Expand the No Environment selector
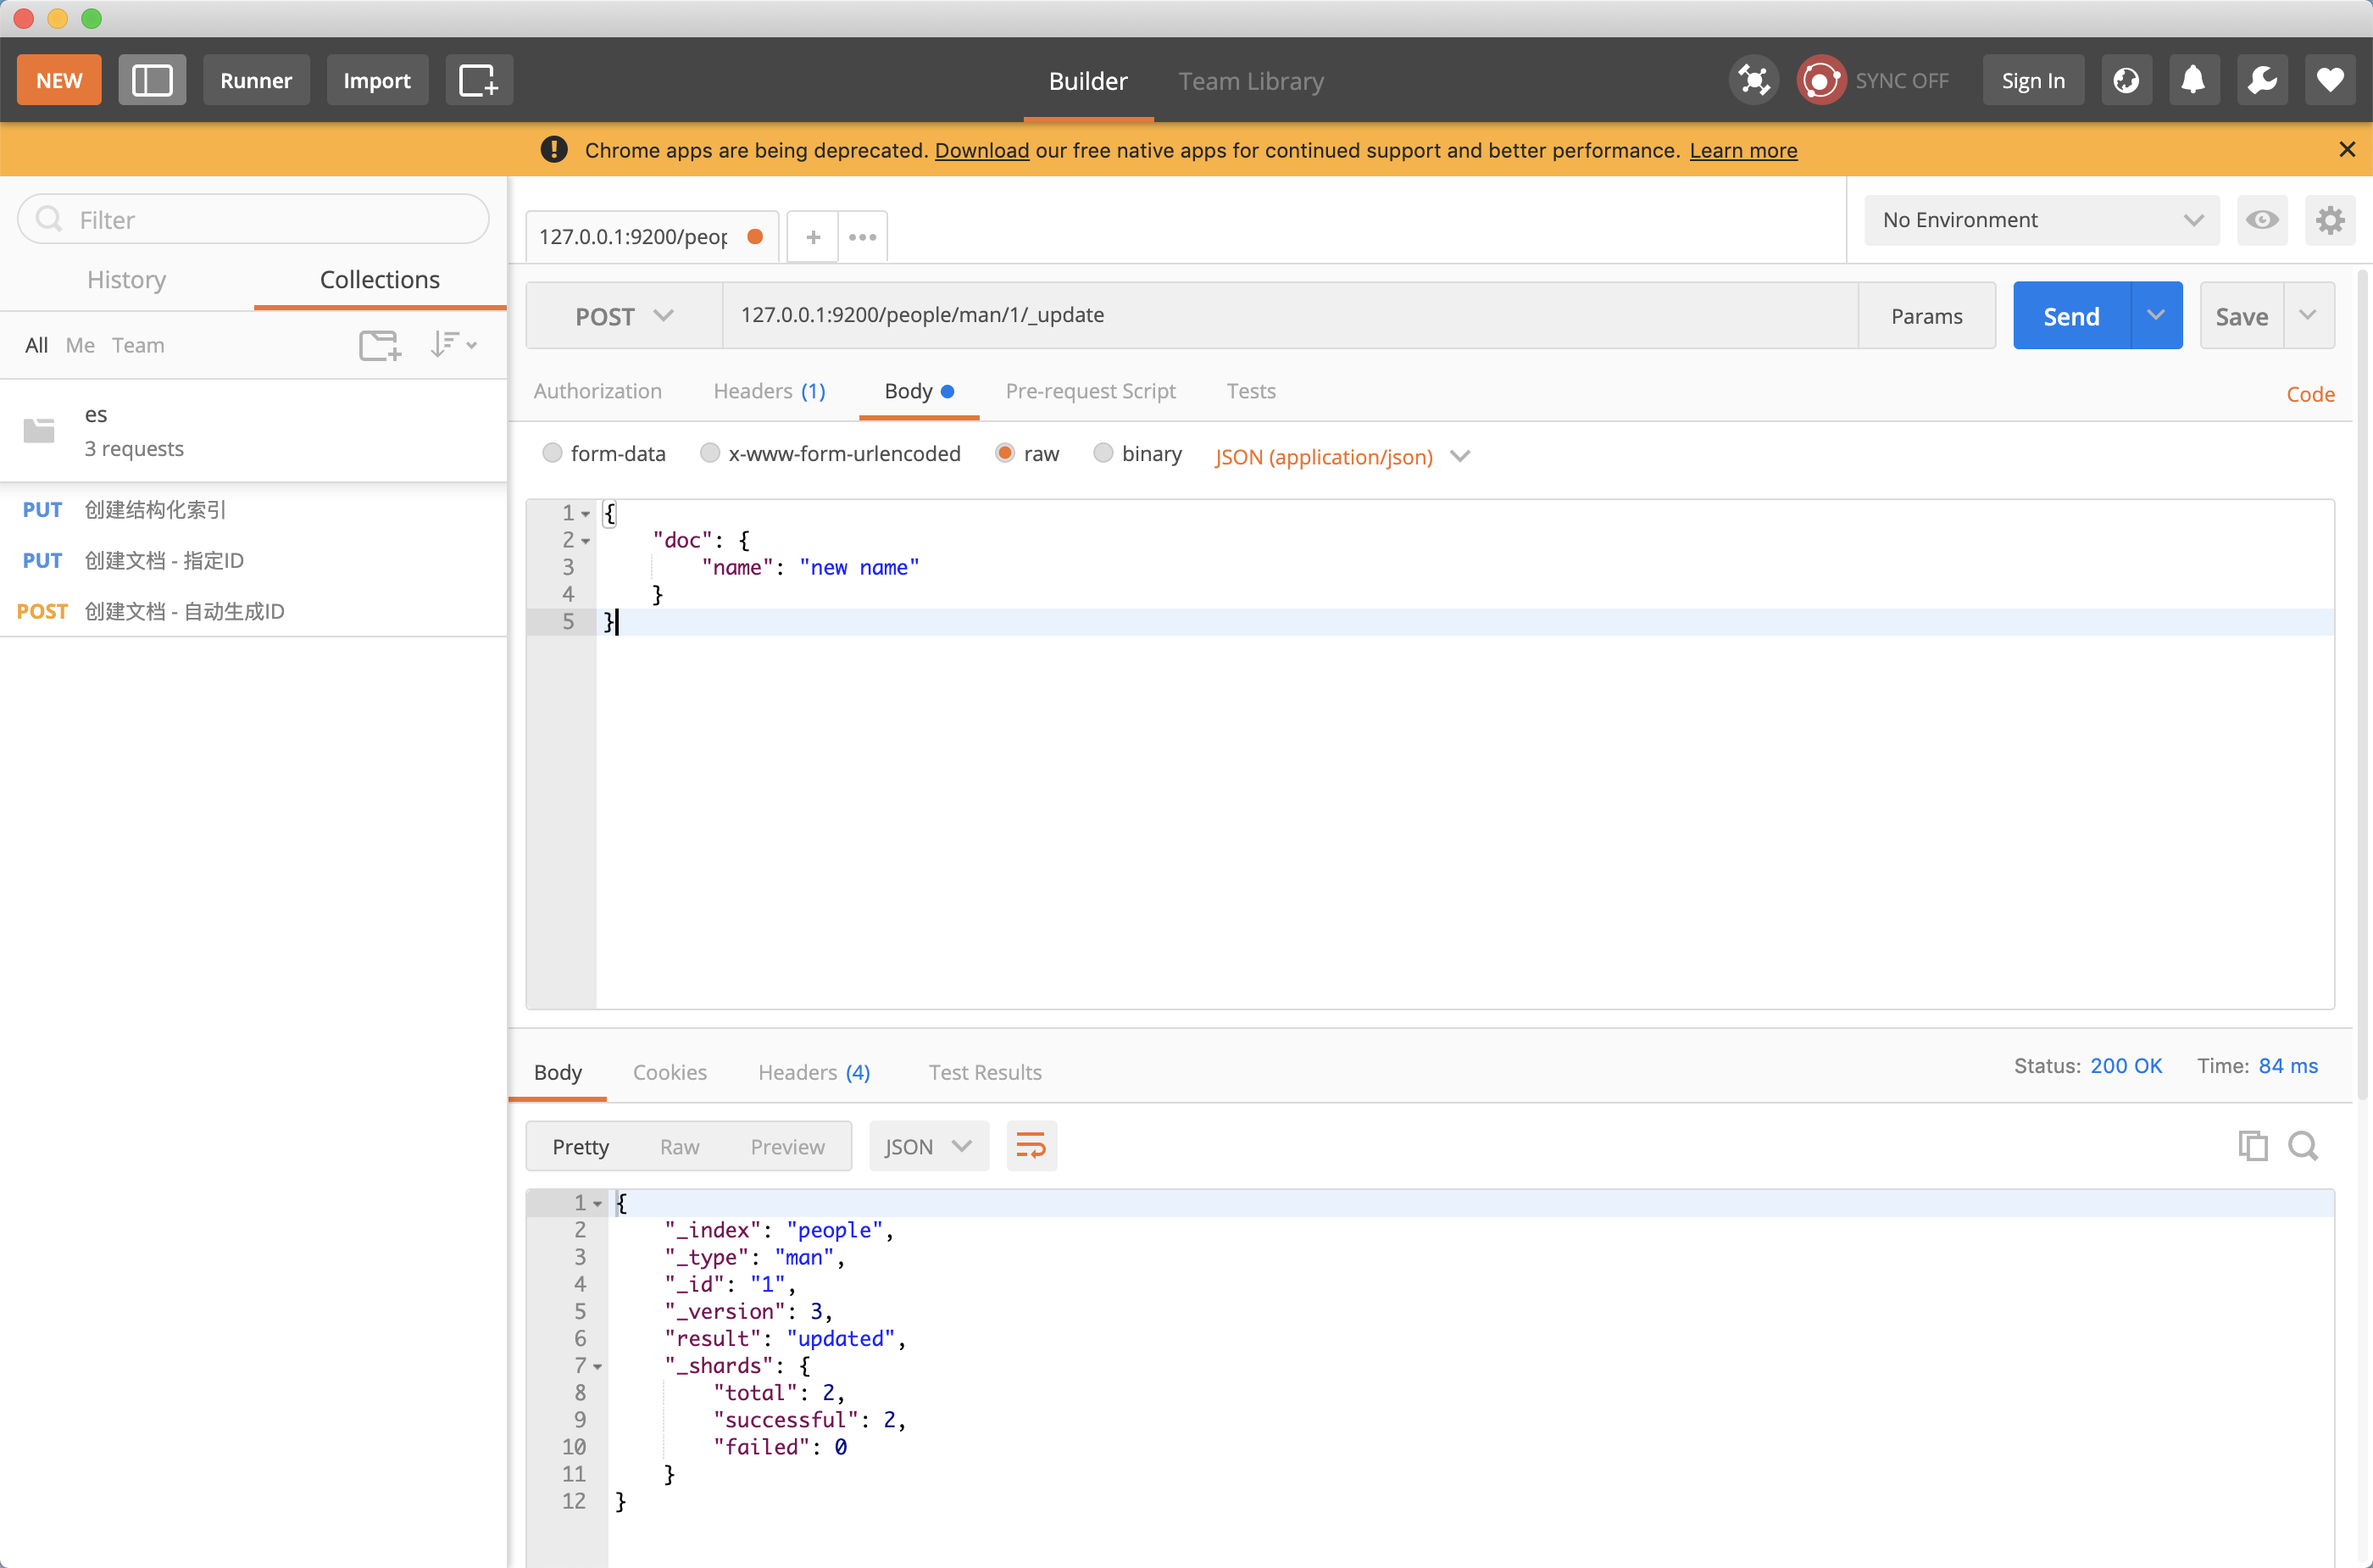Viewport: 2373px width, 1568px height. pyautogui.click(x=2041, y=220)
